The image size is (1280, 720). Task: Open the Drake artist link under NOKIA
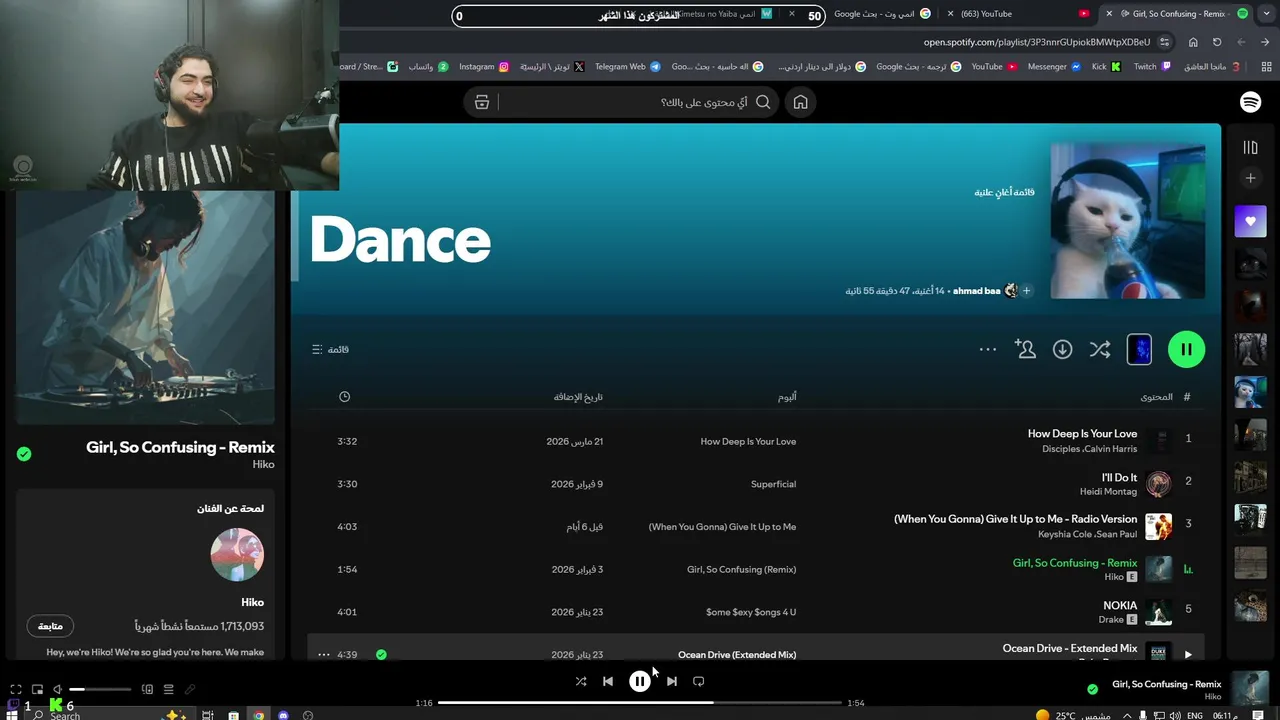tap(1111, 620)
